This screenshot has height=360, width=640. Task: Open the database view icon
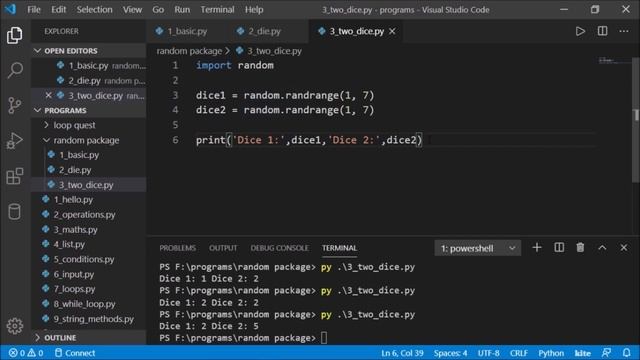[x=15, y=211]
